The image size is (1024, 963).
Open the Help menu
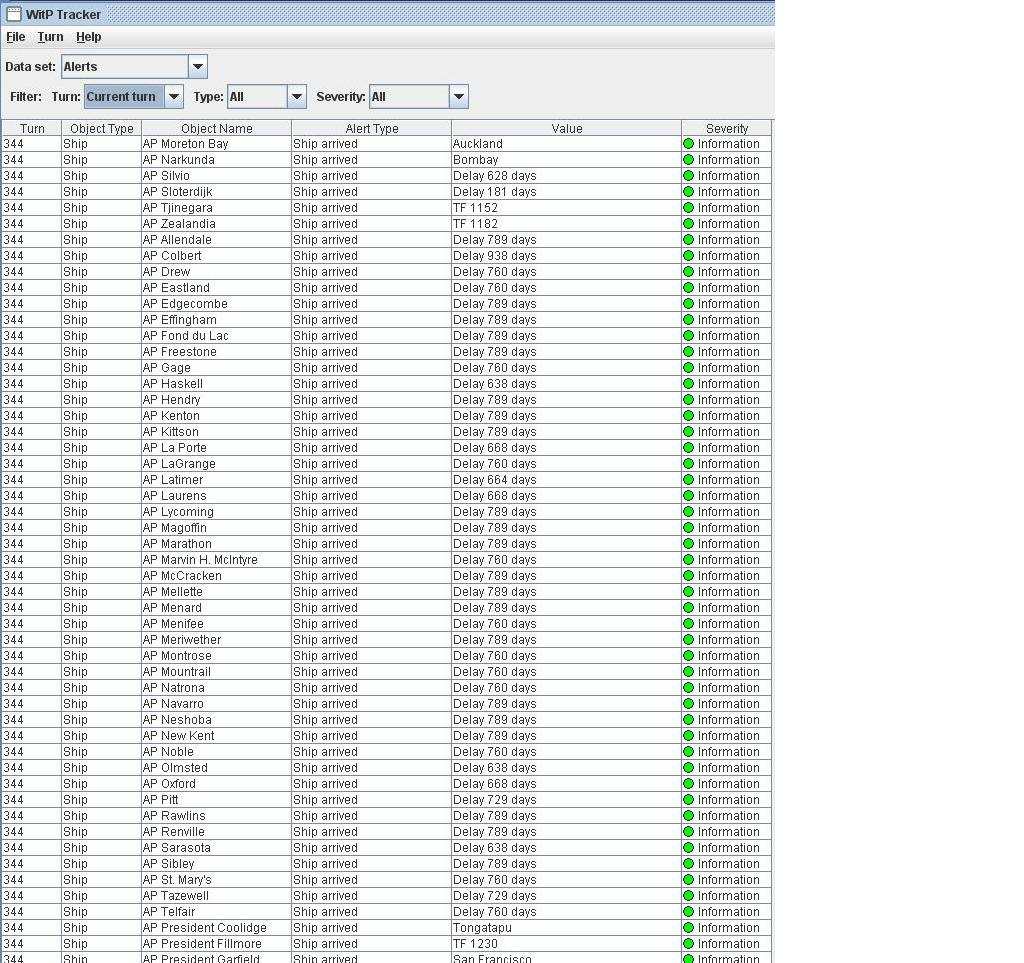click(89, 37)
